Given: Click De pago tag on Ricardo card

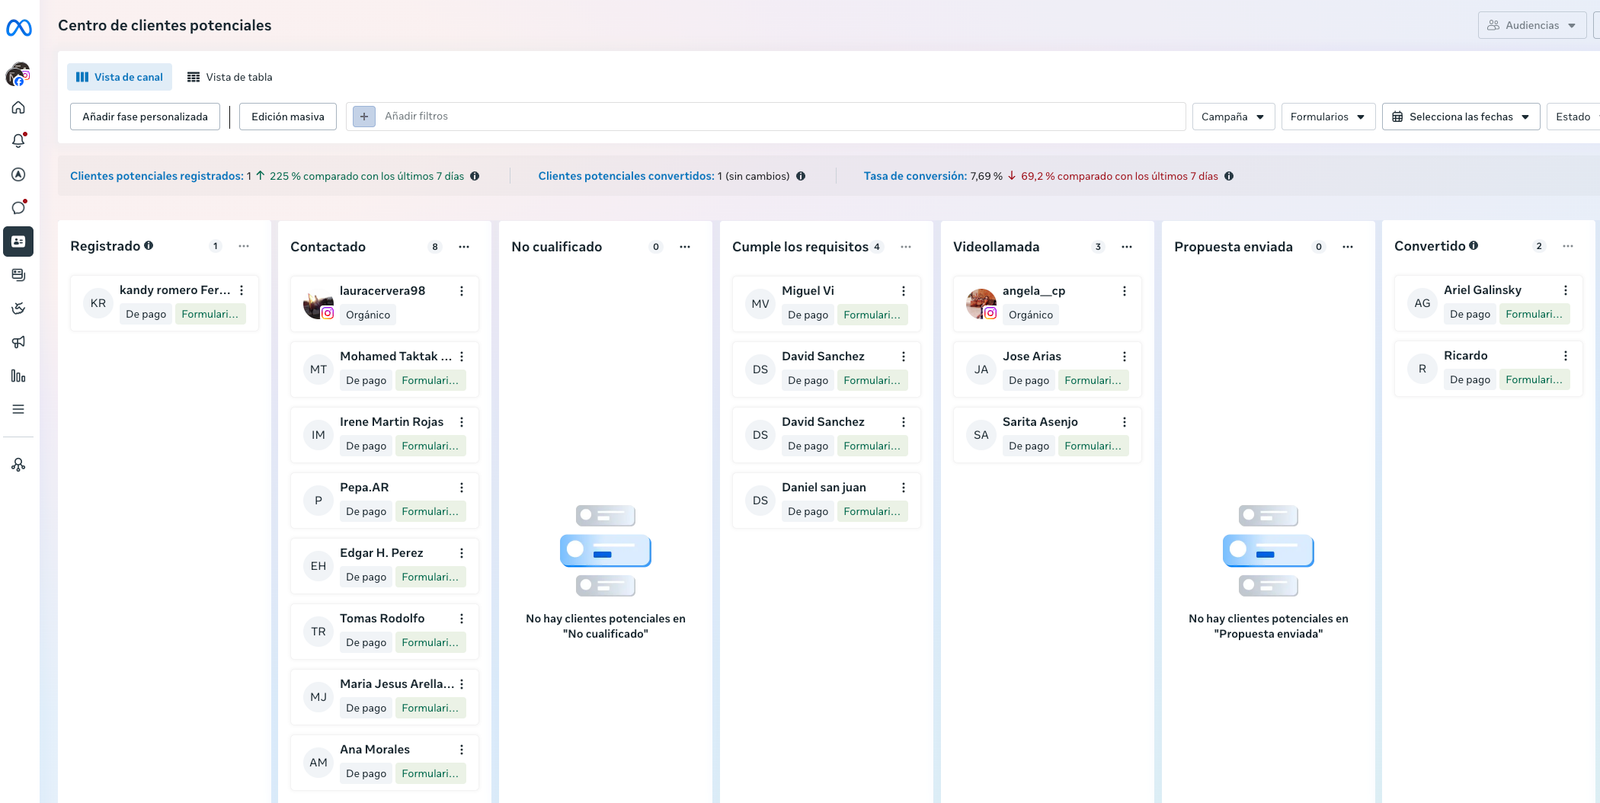Looking at the screenshot, I should 1470,380.
